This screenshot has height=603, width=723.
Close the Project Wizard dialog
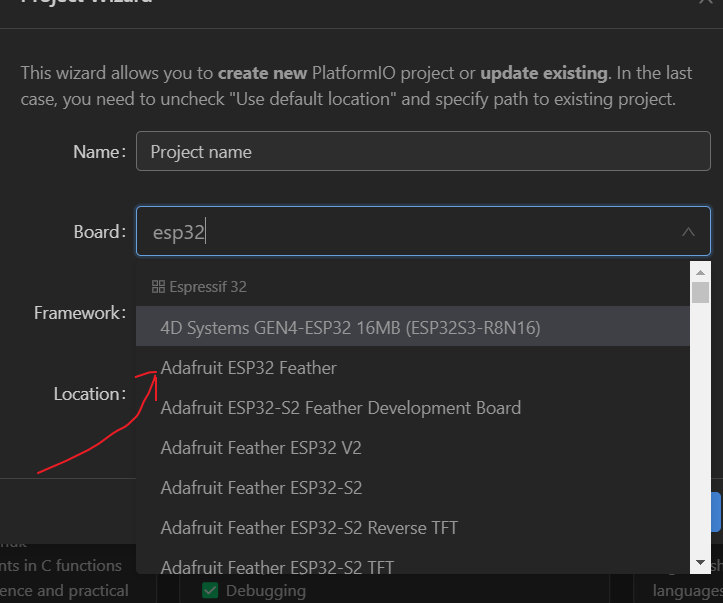tap(706, 3)
